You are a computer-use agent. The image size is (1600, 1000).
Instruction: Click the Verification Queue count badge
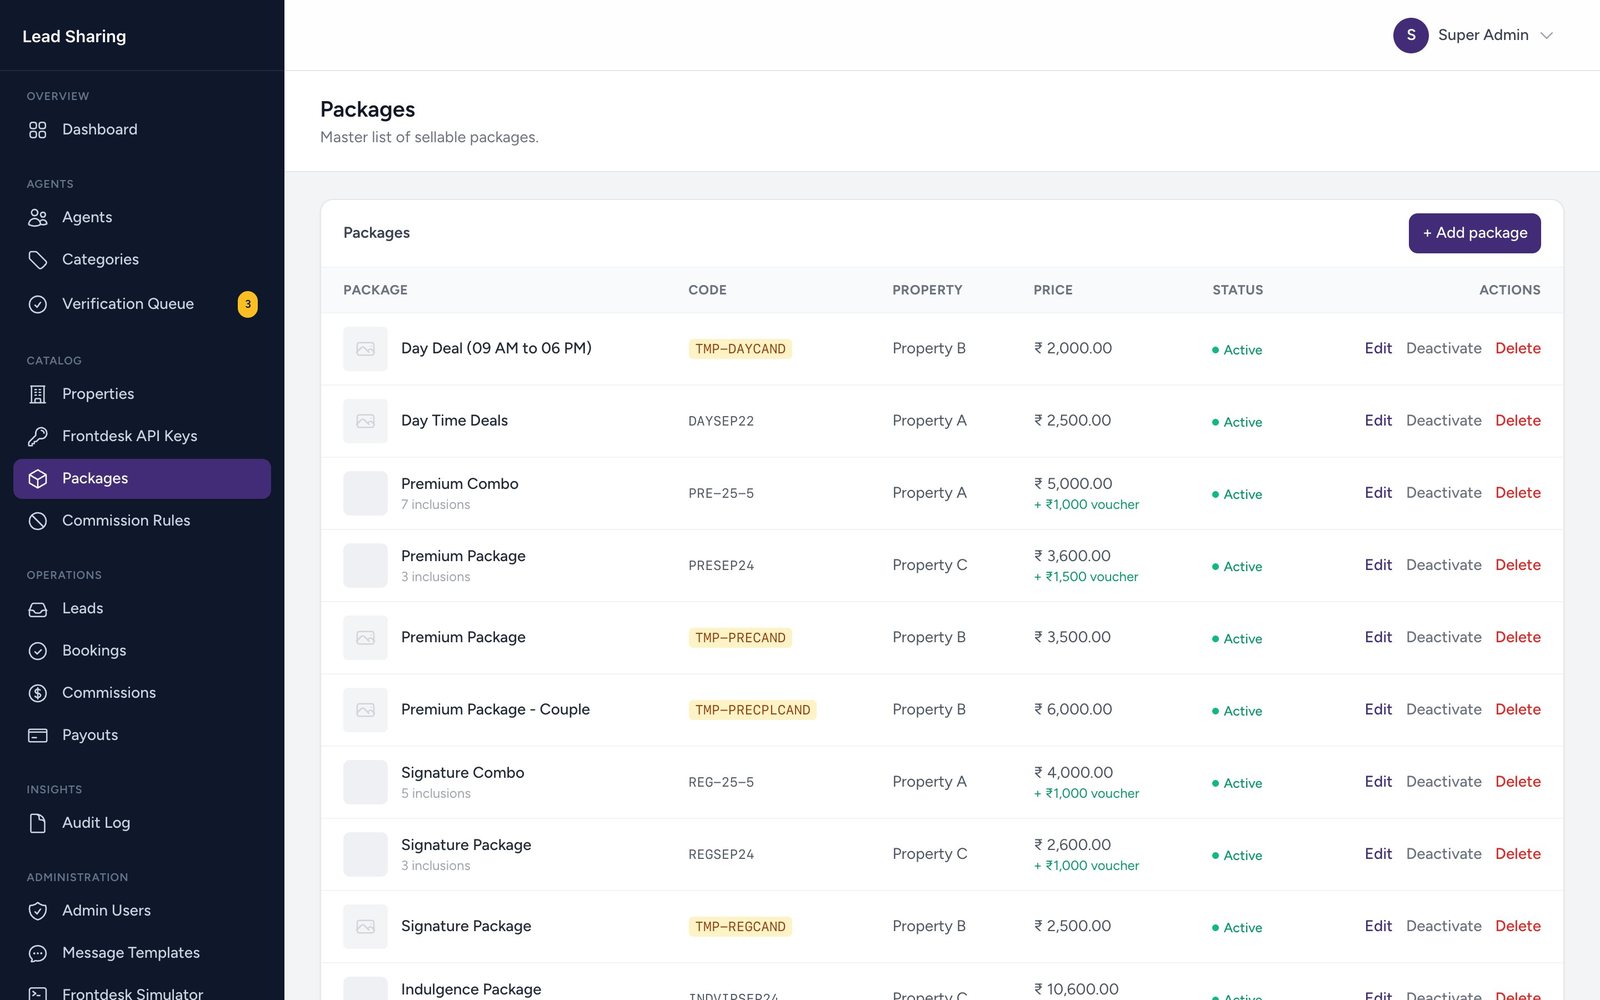247,304
